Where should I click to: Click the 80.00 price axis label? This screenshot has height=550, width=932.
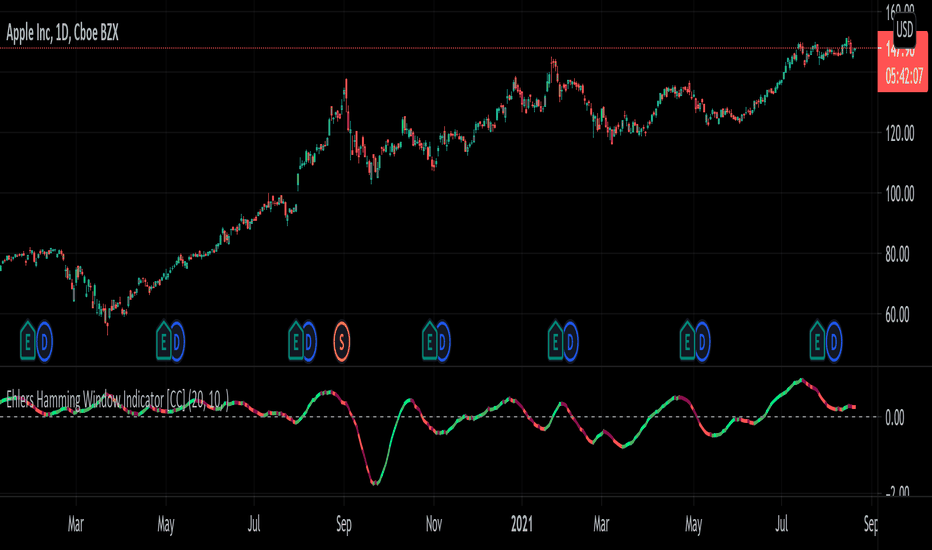coord(898,254)
